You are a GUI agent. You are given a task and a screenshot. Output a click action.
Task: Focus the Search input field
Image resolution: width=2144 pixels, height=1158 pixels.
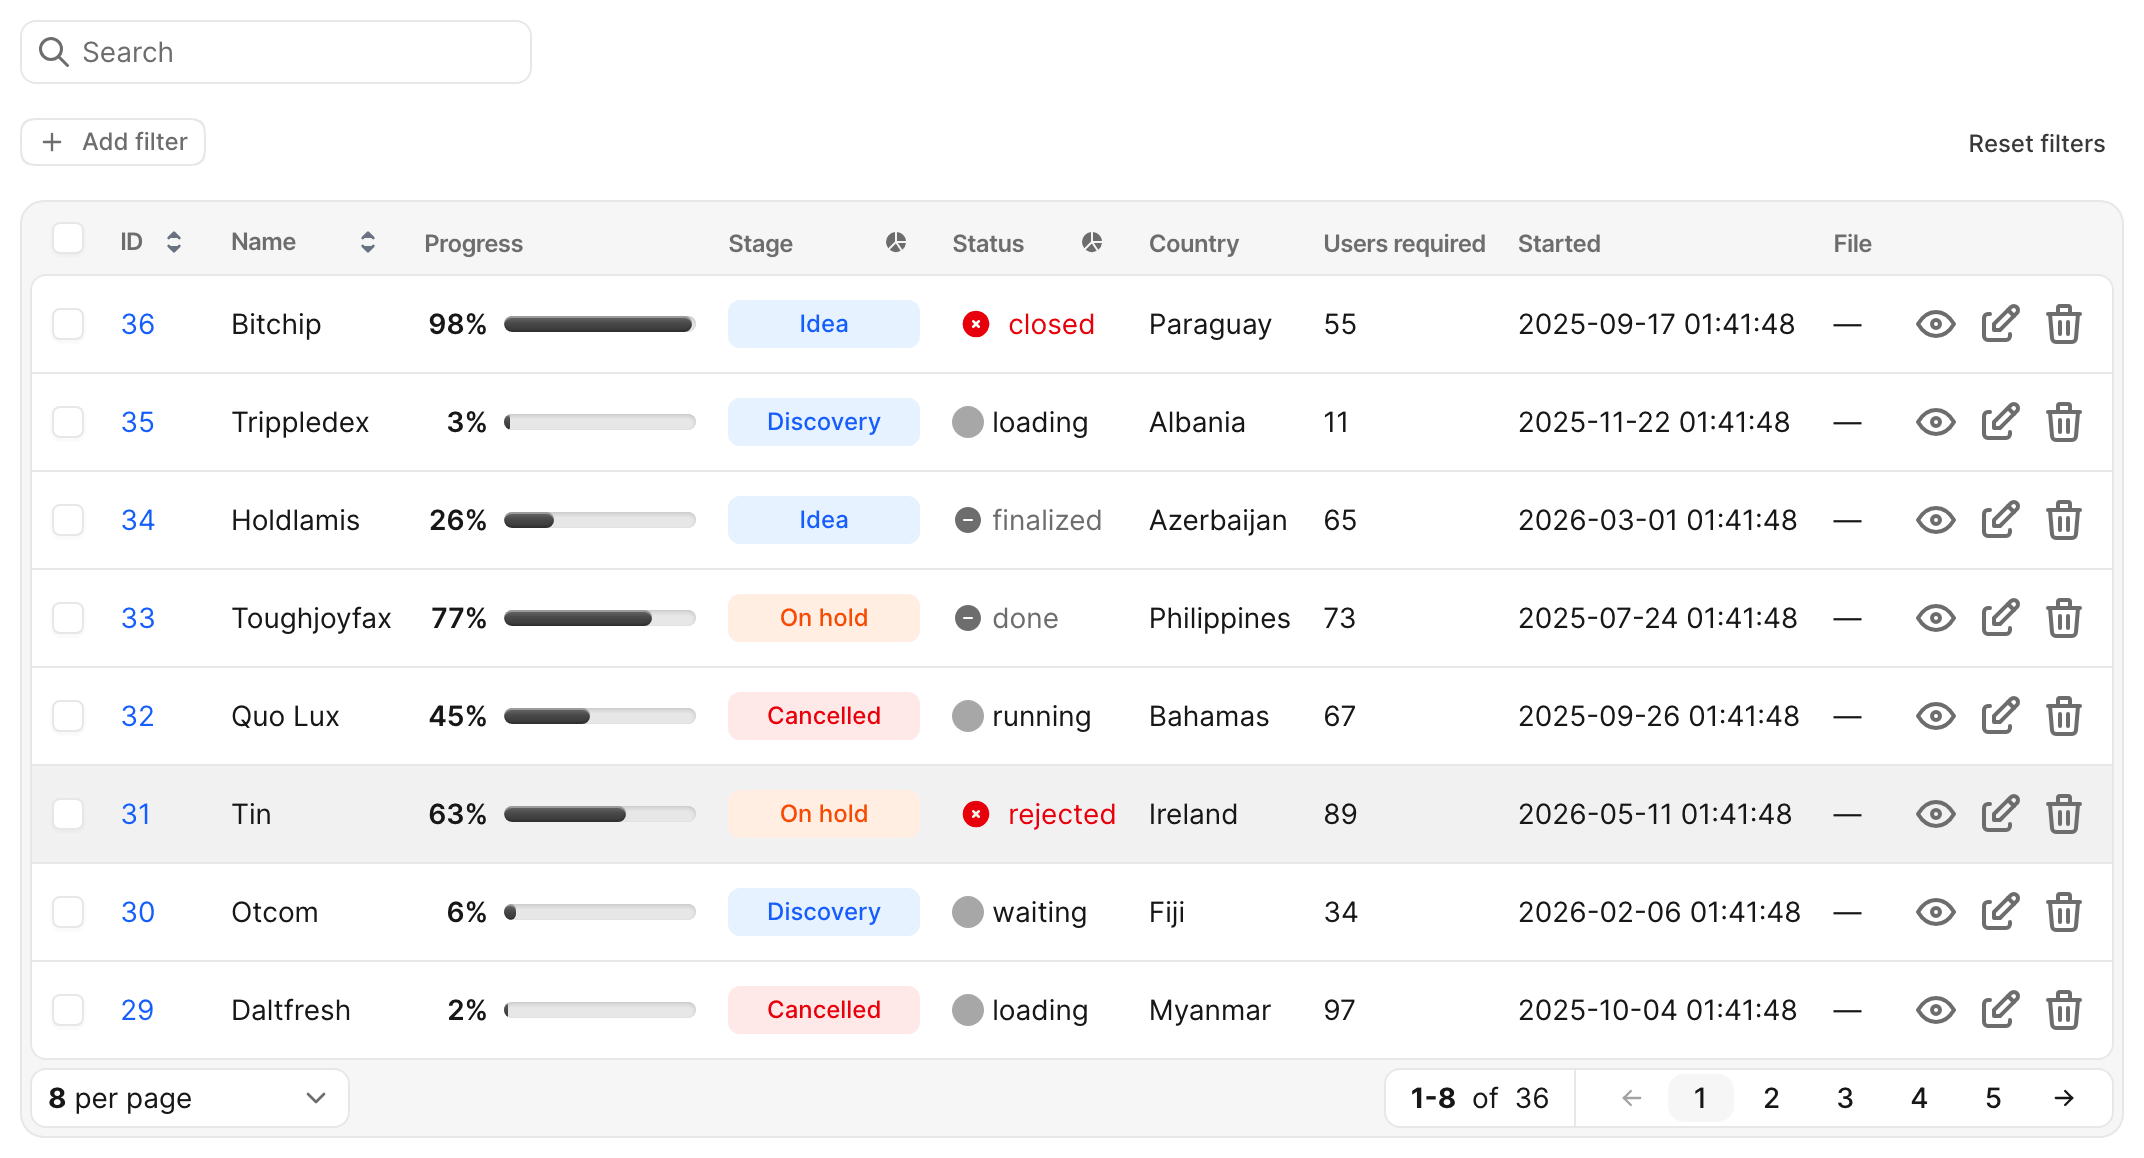[x=276, y=52]
